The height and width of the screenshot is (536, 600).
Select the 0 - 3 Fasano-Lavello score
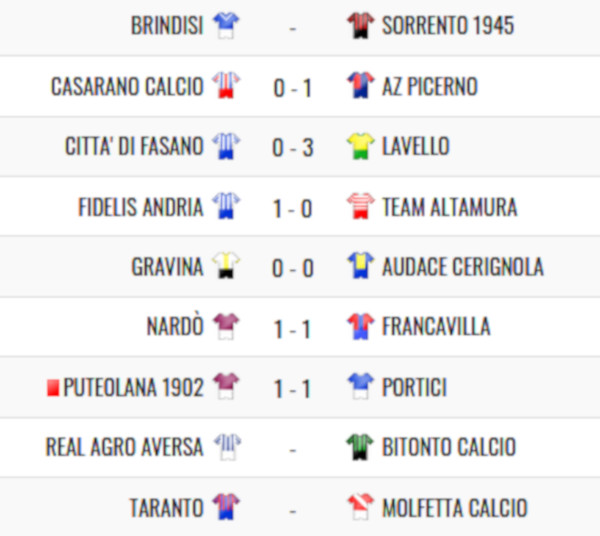(293, 148)
